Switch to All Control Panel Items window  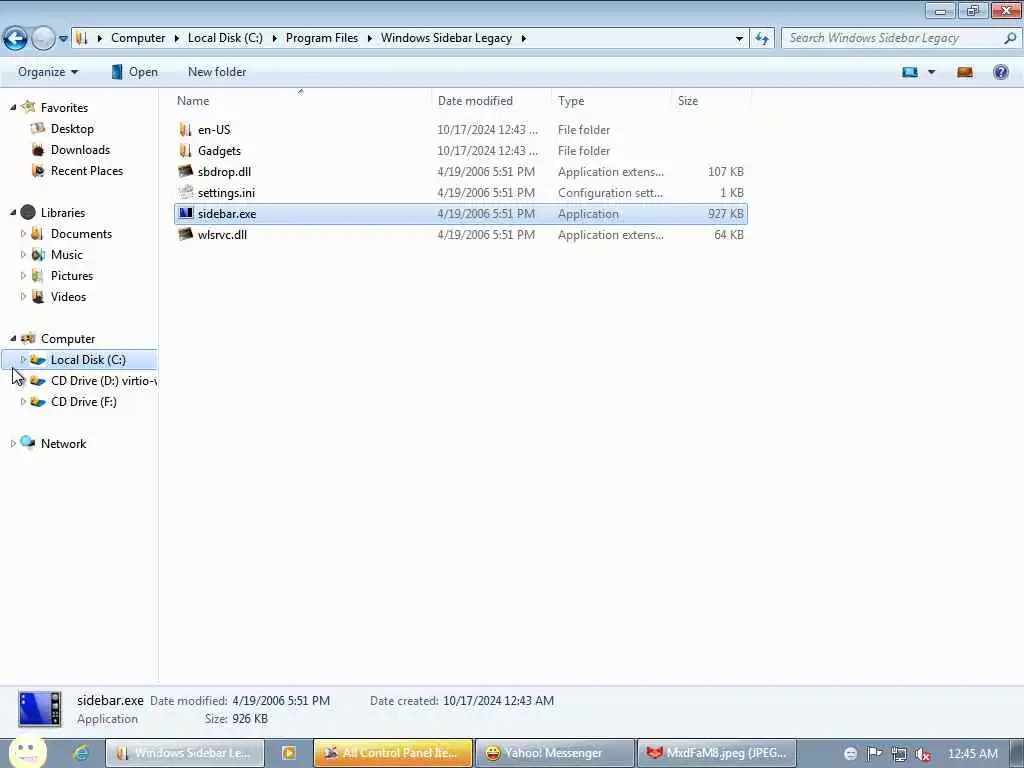tap(393, 753)
